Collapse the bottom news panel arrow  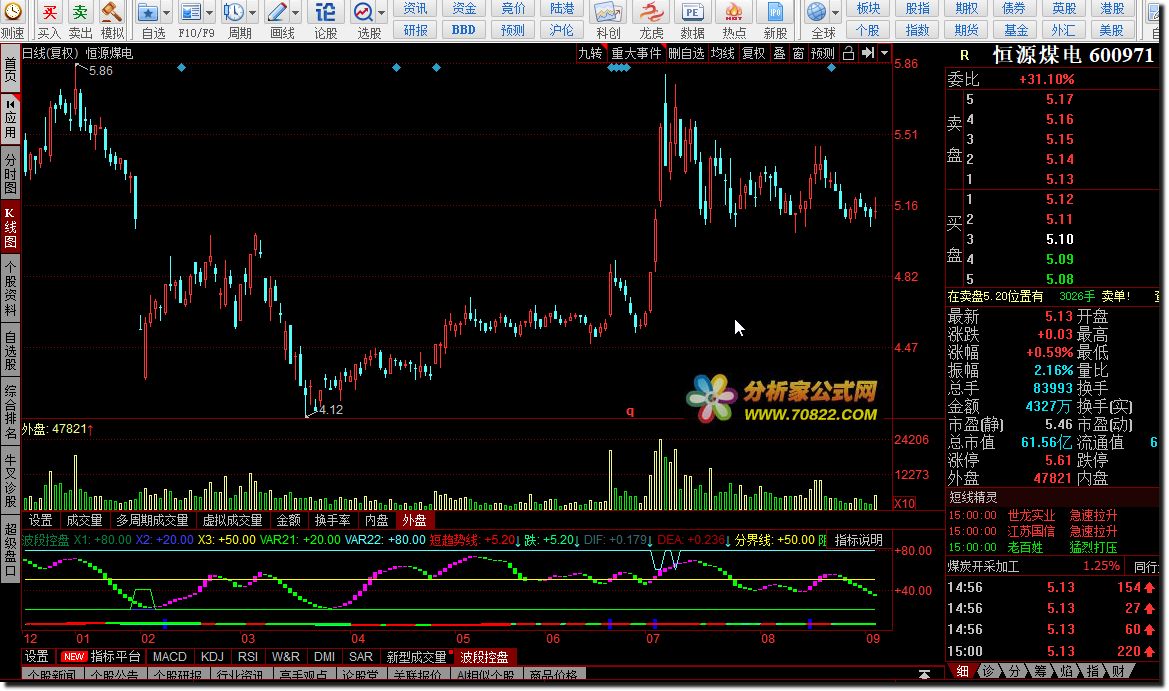pos(924,675)
